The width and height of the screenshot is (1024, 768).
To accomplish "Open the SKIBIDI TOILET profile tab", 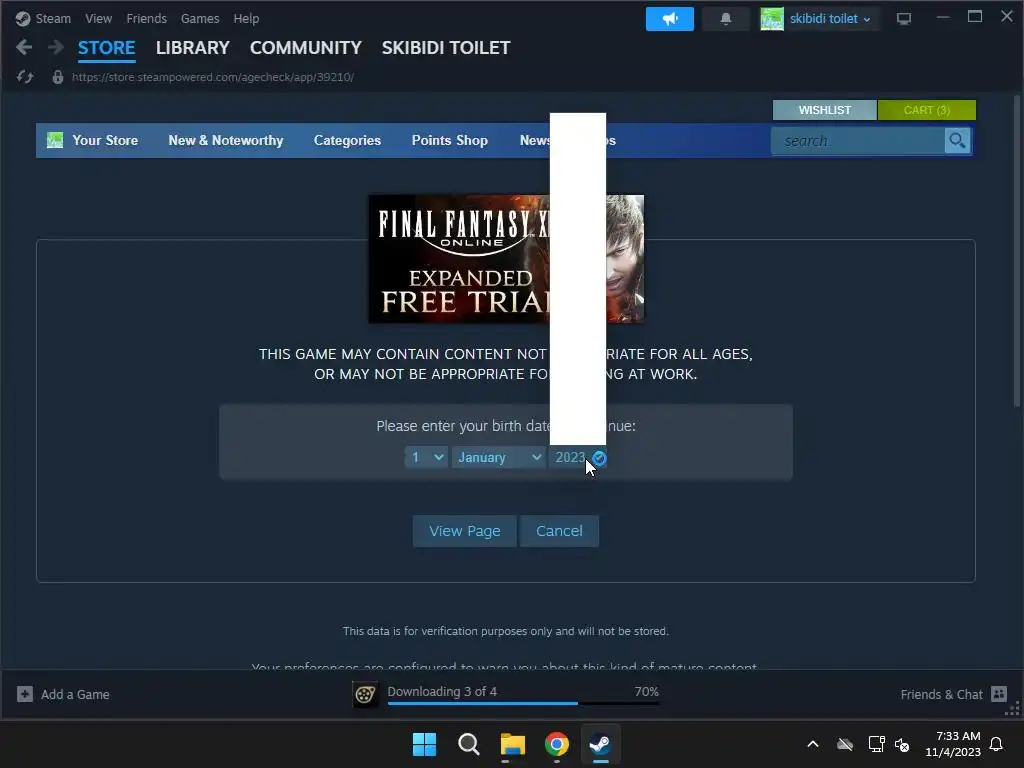I will pyautogui.click(x=446, y=48).
